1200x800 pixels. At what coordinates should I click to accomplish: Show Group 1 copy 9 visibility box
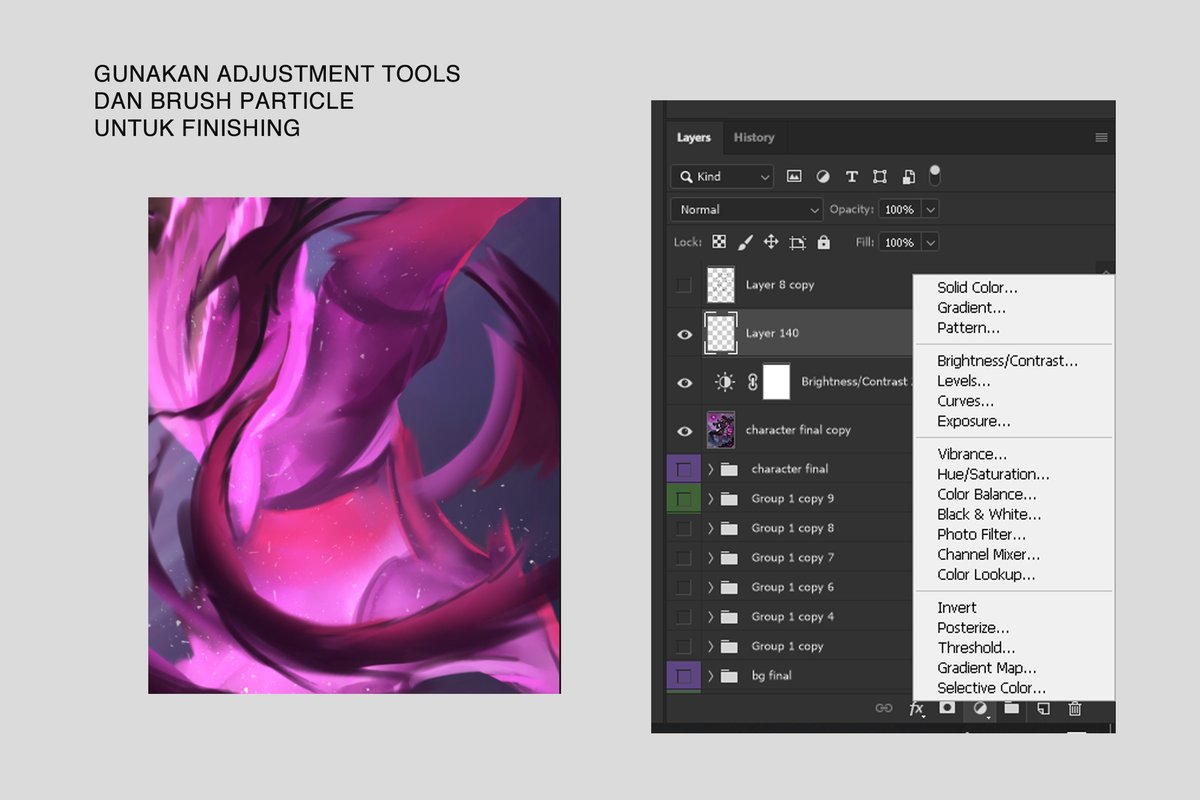(684, 498)
